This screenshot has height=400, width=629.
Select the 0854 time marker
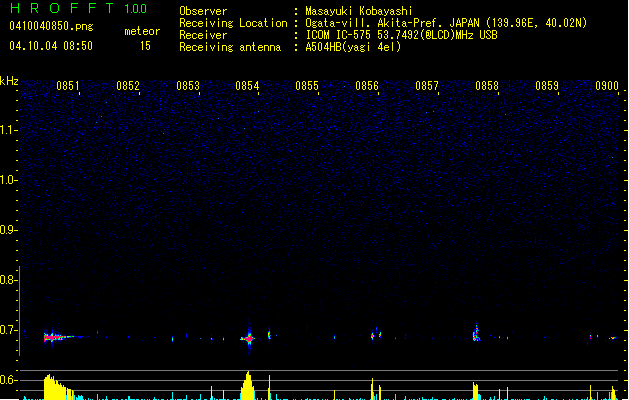248,87
